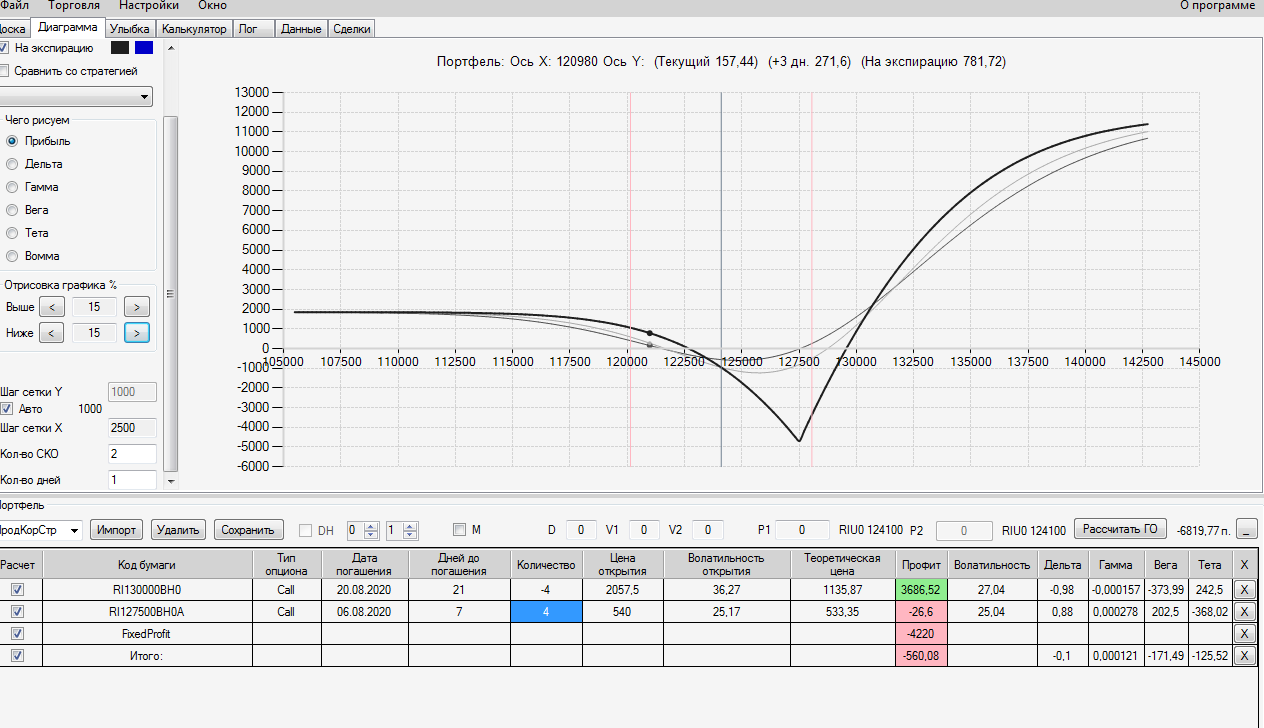The height and width of the screenshot is (728, 1264).
Task: Click the Профит column header
Action: 919,565
